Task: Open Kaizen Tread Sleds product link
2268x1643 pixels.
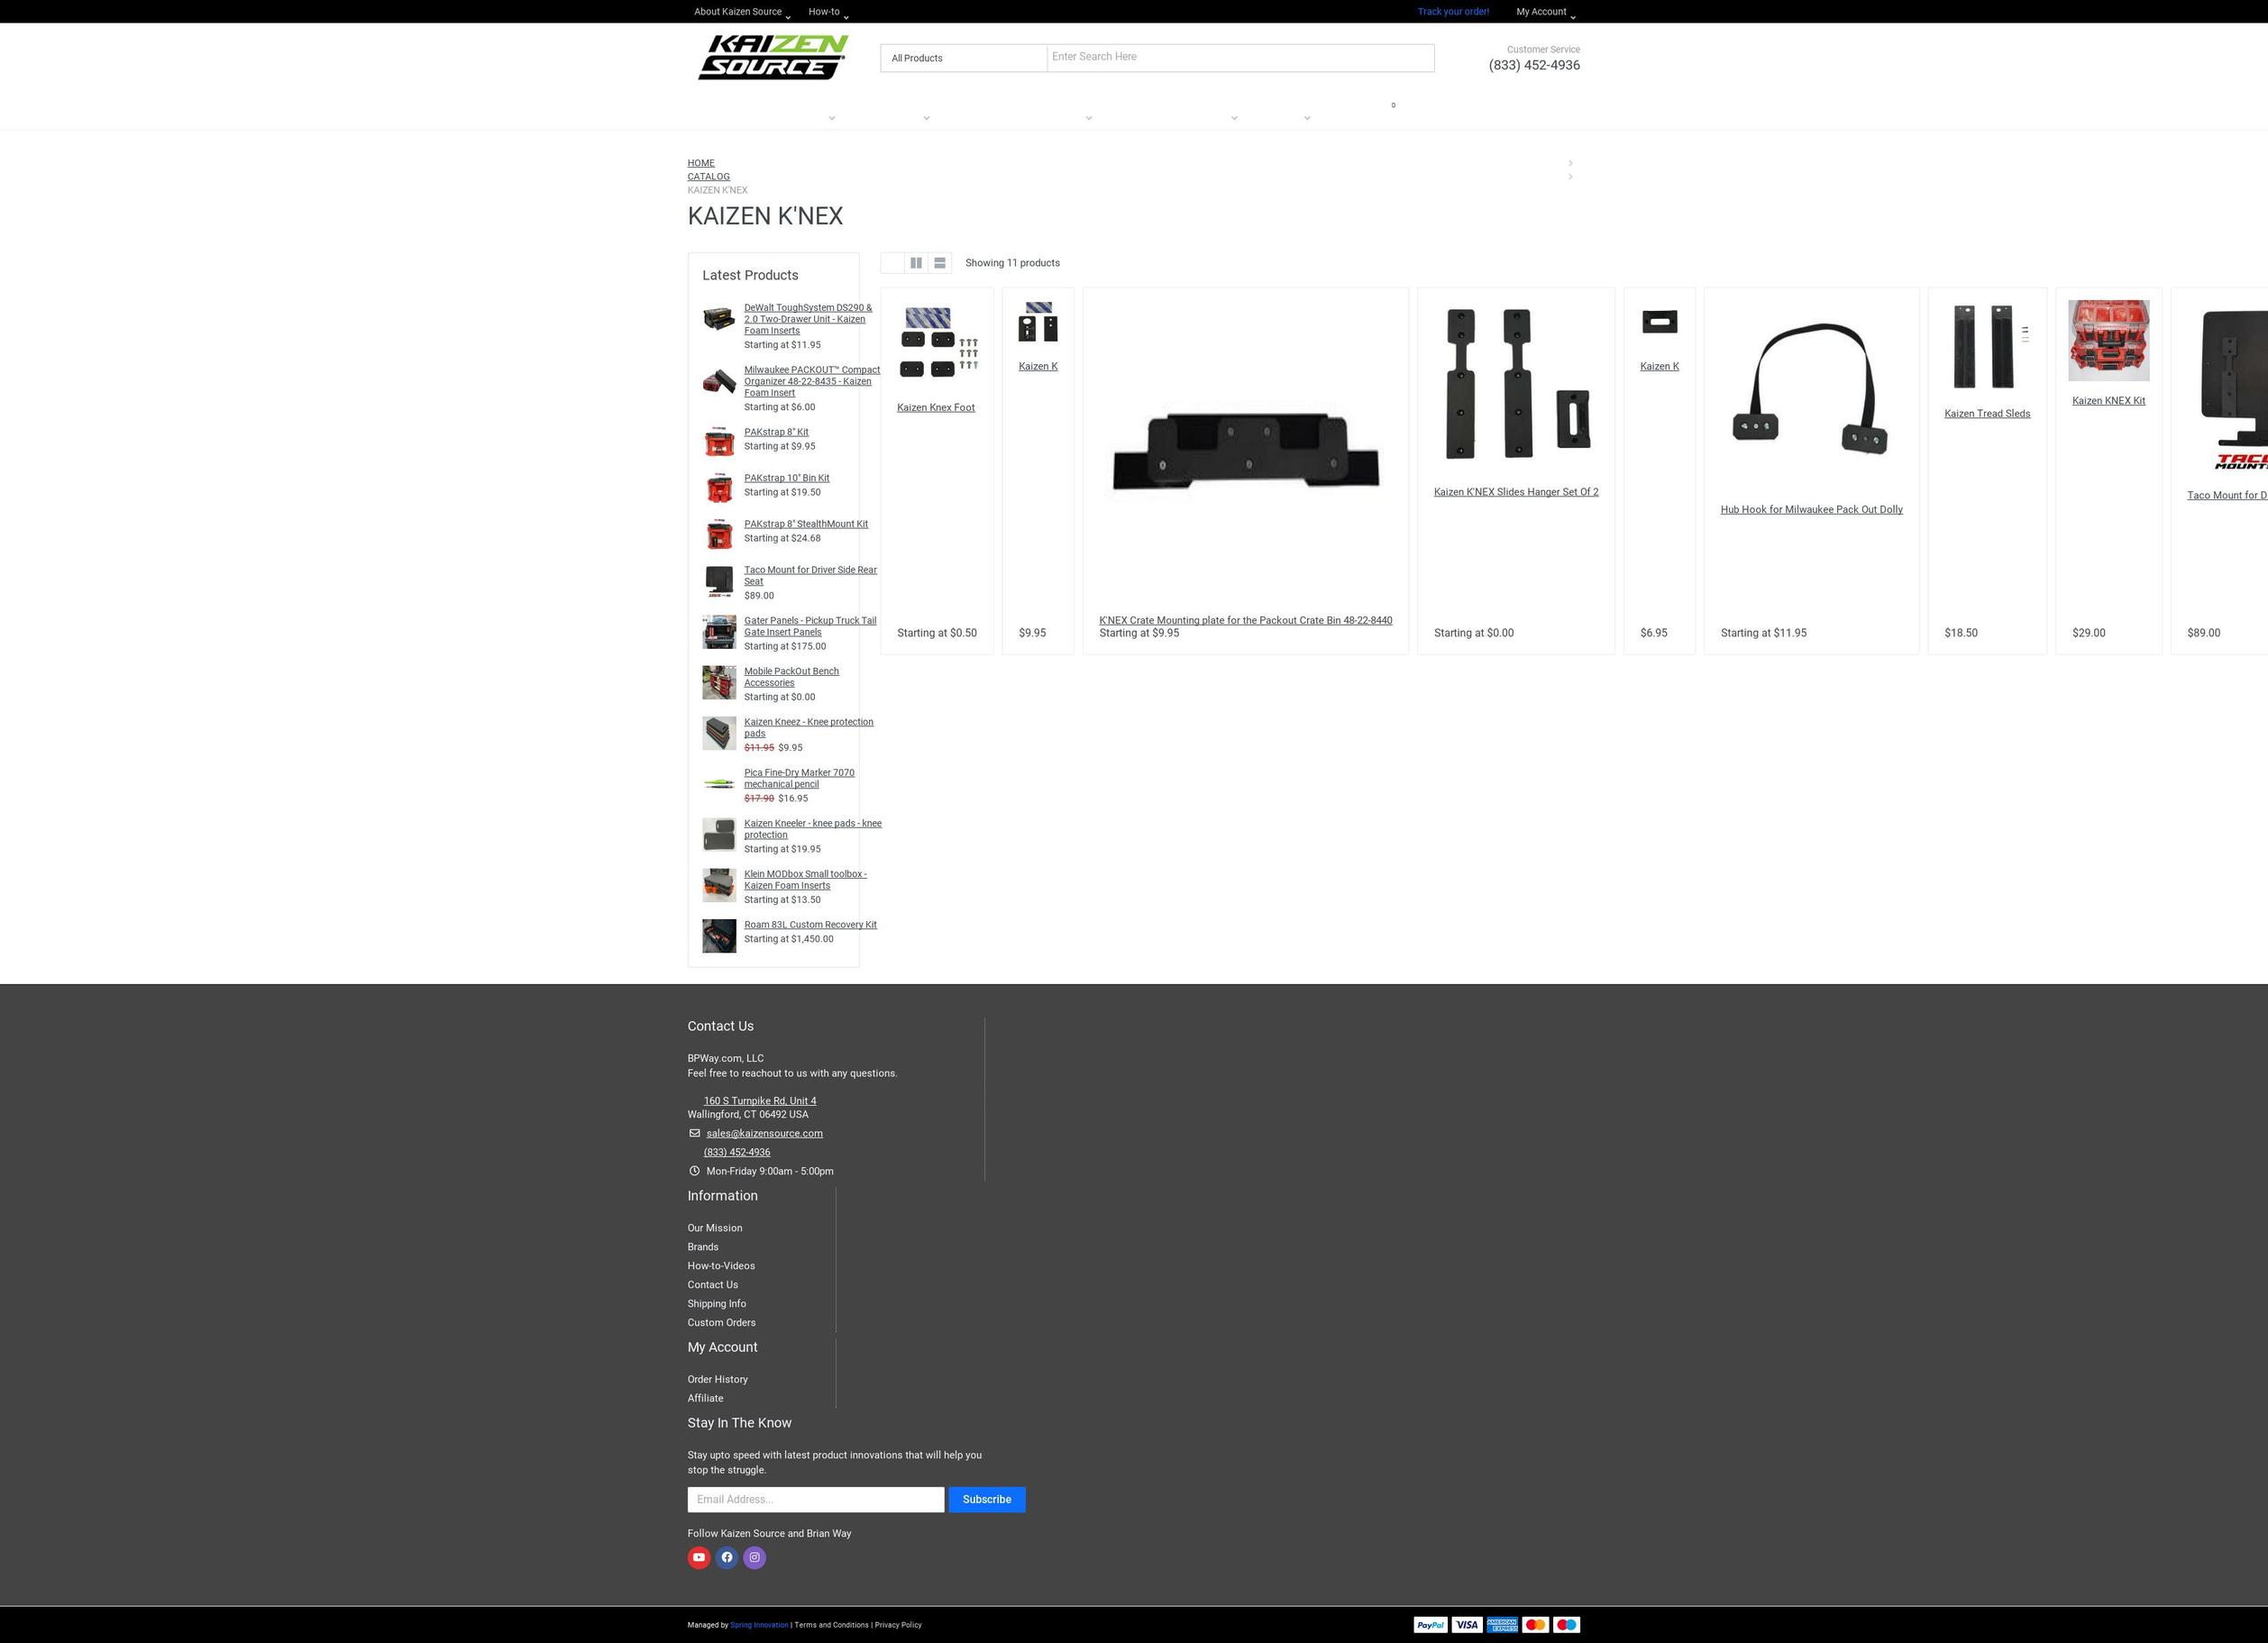Action: (x=1987, y=414)
